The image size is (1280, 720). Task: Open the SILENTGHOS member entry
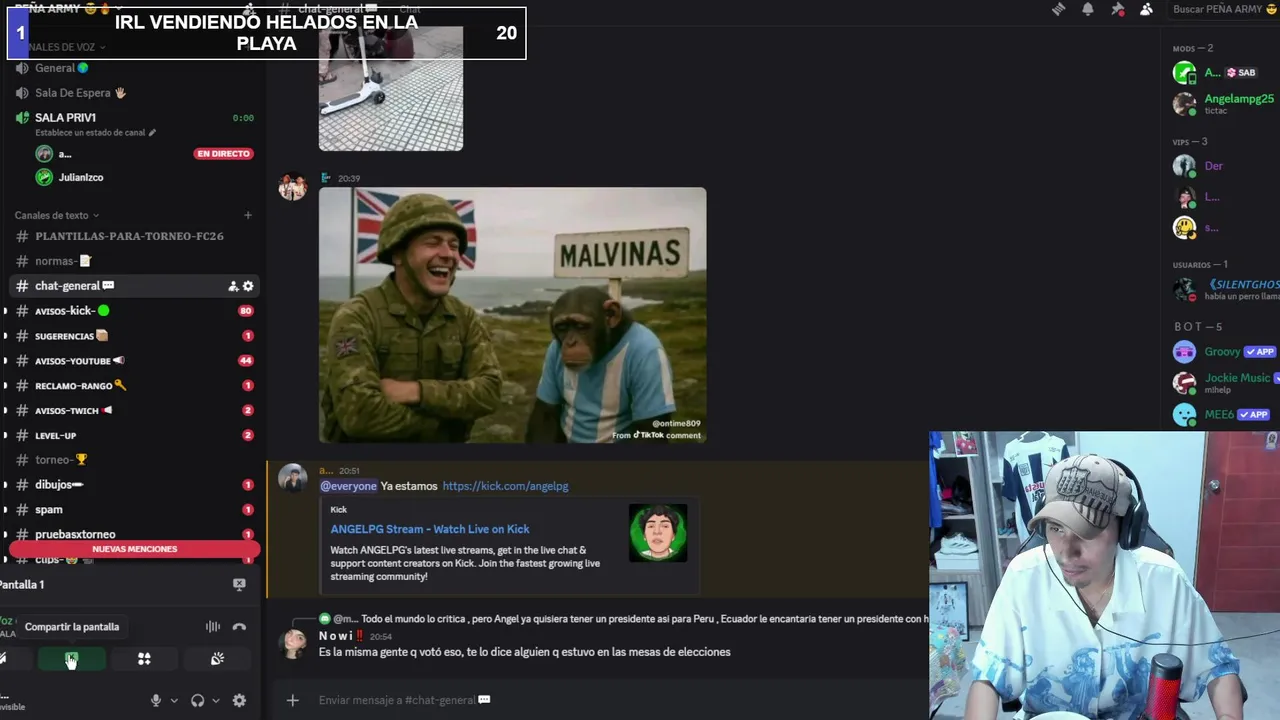(1226, 290)
